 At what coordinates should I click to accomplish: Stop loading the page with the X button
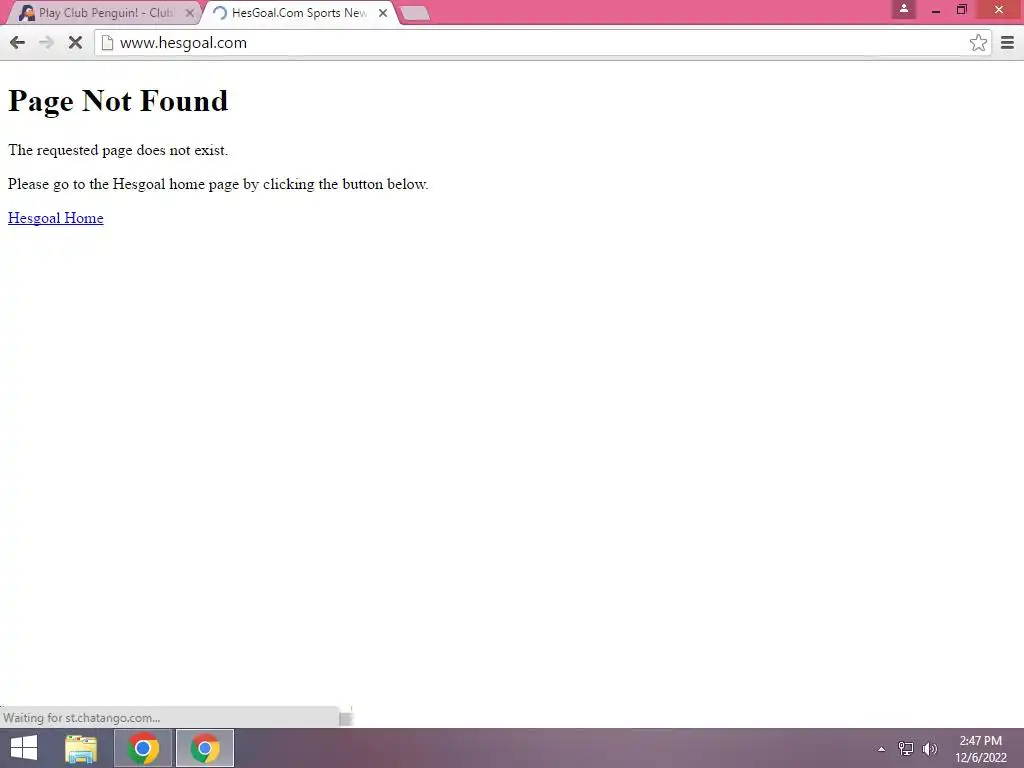(x=75, y=43)
